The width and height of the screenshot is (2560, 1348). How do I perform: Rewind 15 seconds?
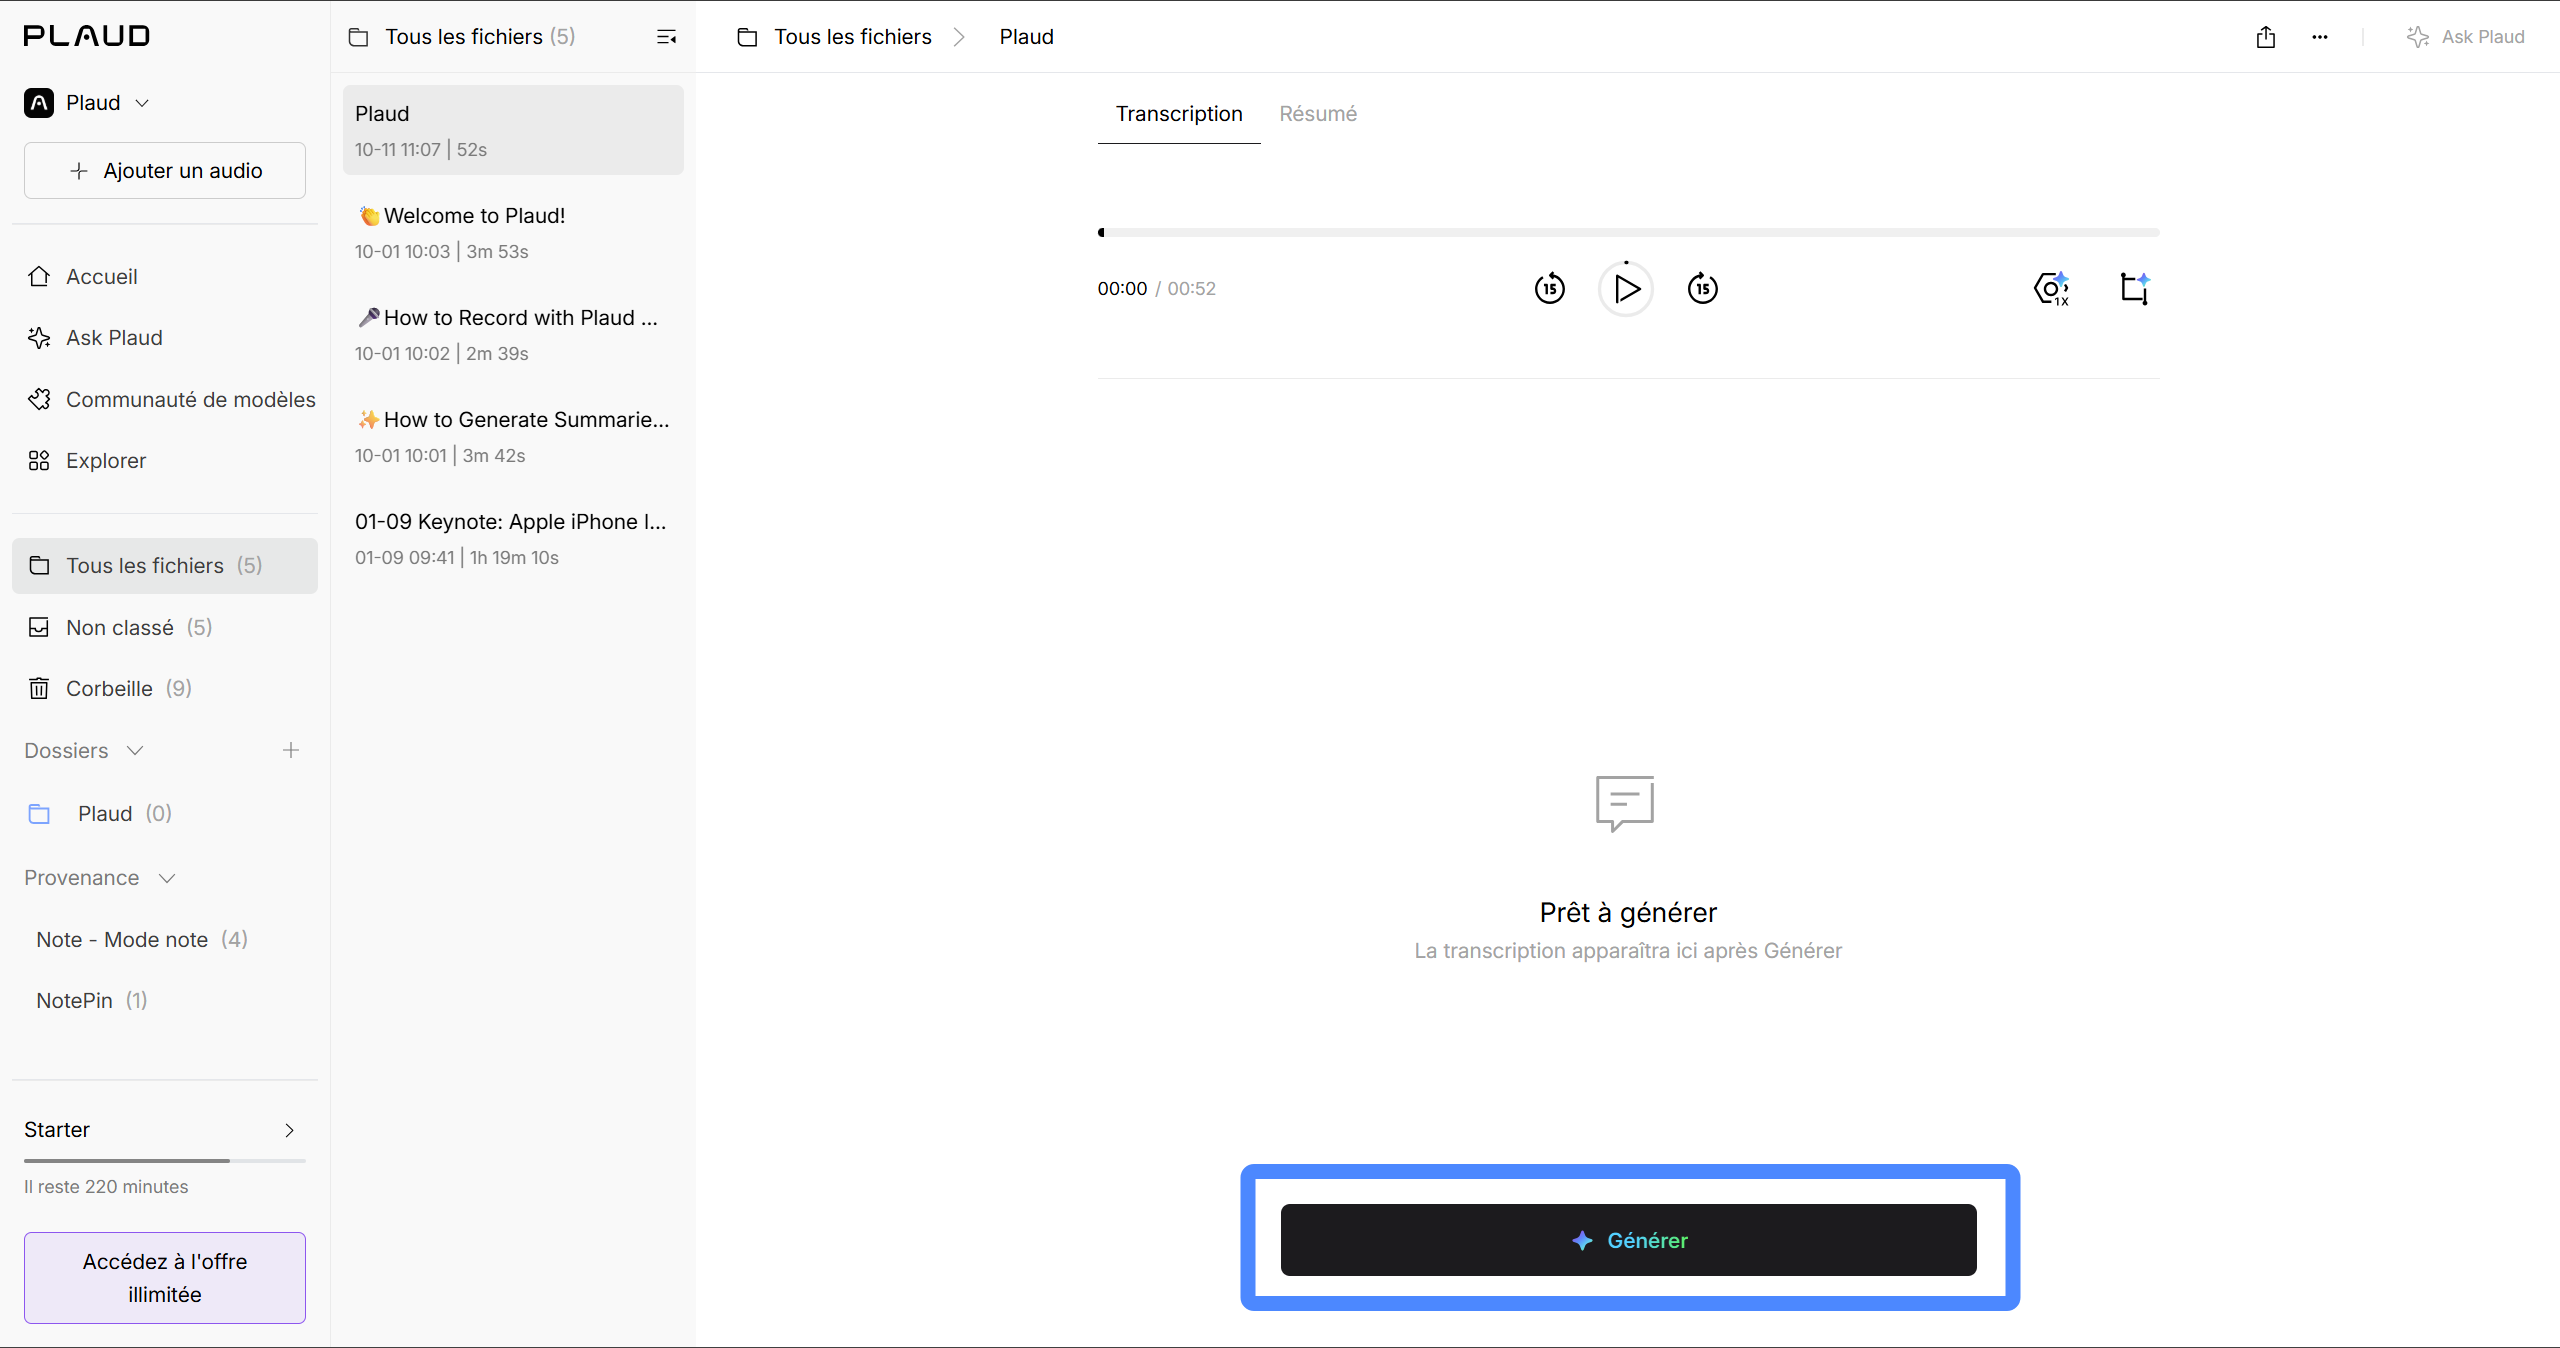tap(1550, 289)
